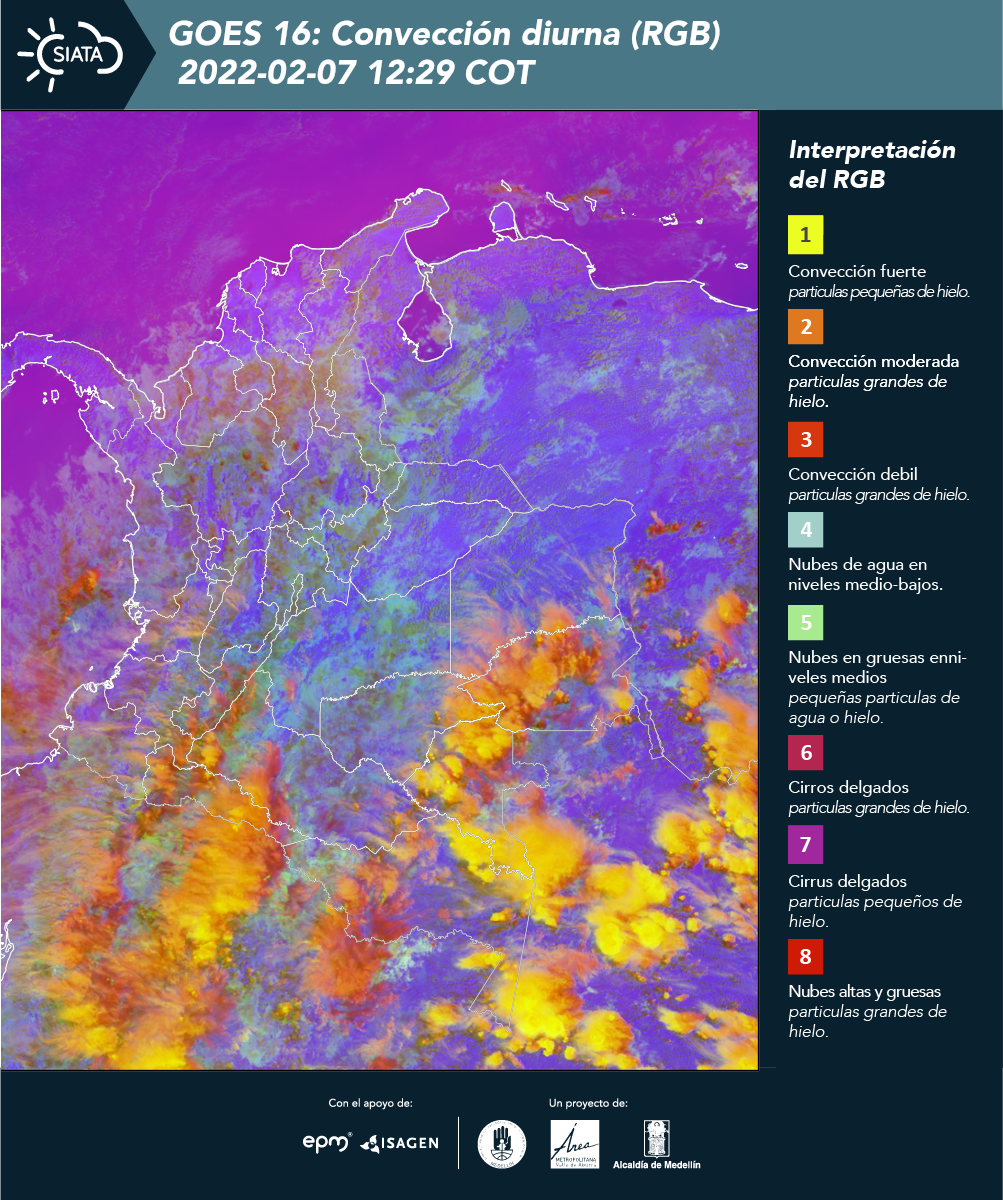
Task: Click the "Convección moderada" legend label
Action: (874, 361)
